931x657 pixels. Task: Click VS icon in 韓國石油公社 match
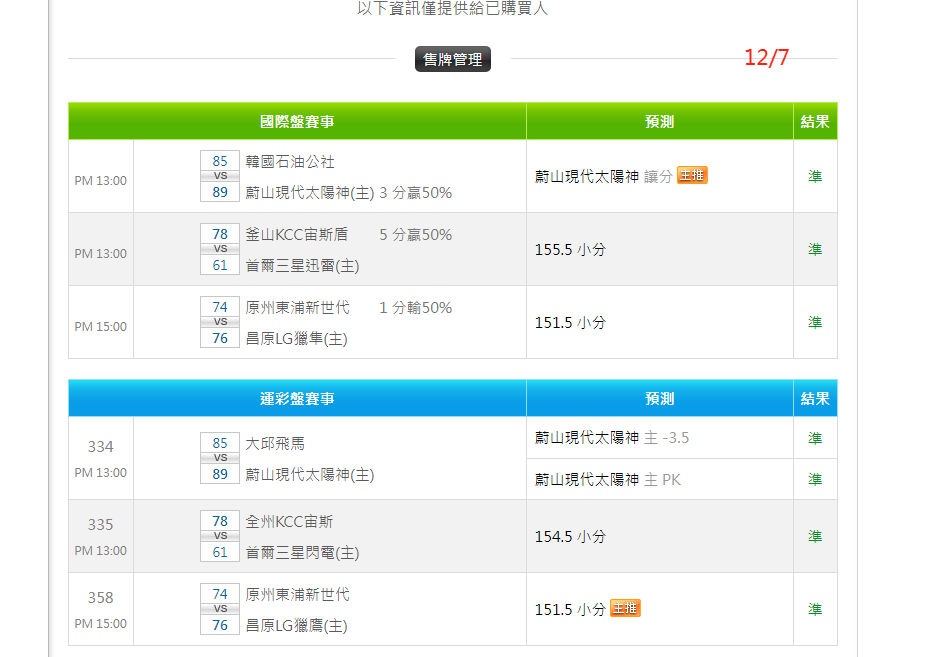coord(220,176)
